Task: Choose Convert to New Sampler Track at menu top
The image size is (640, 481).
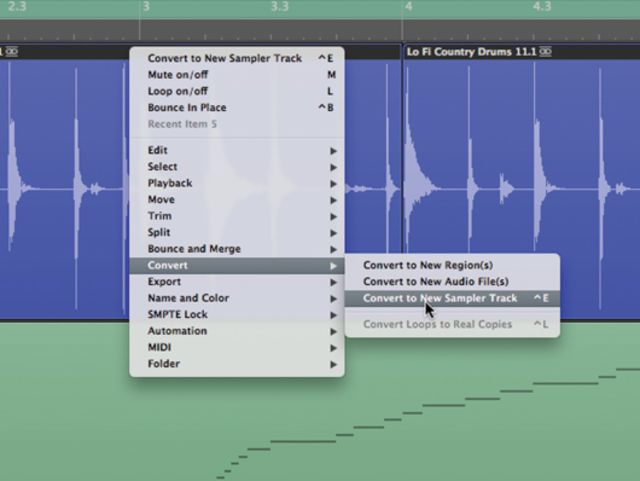Action: click(237, 58)
